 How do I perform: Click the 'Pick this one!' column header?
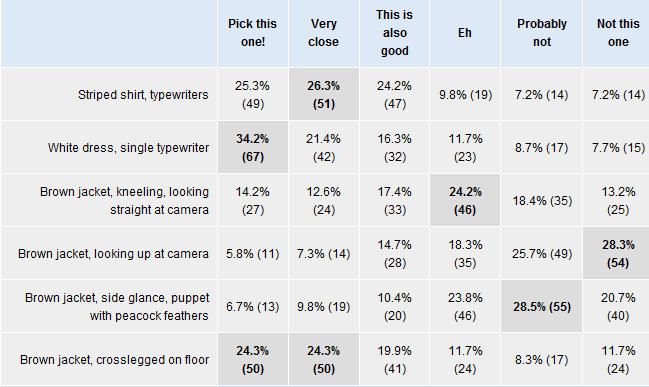point(252,33)
